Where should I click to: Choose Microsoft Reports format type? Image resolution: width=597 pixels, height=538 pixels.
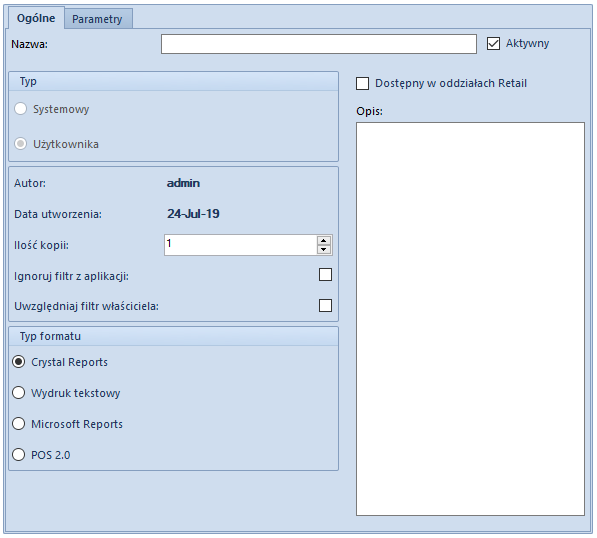click(19, 424)
